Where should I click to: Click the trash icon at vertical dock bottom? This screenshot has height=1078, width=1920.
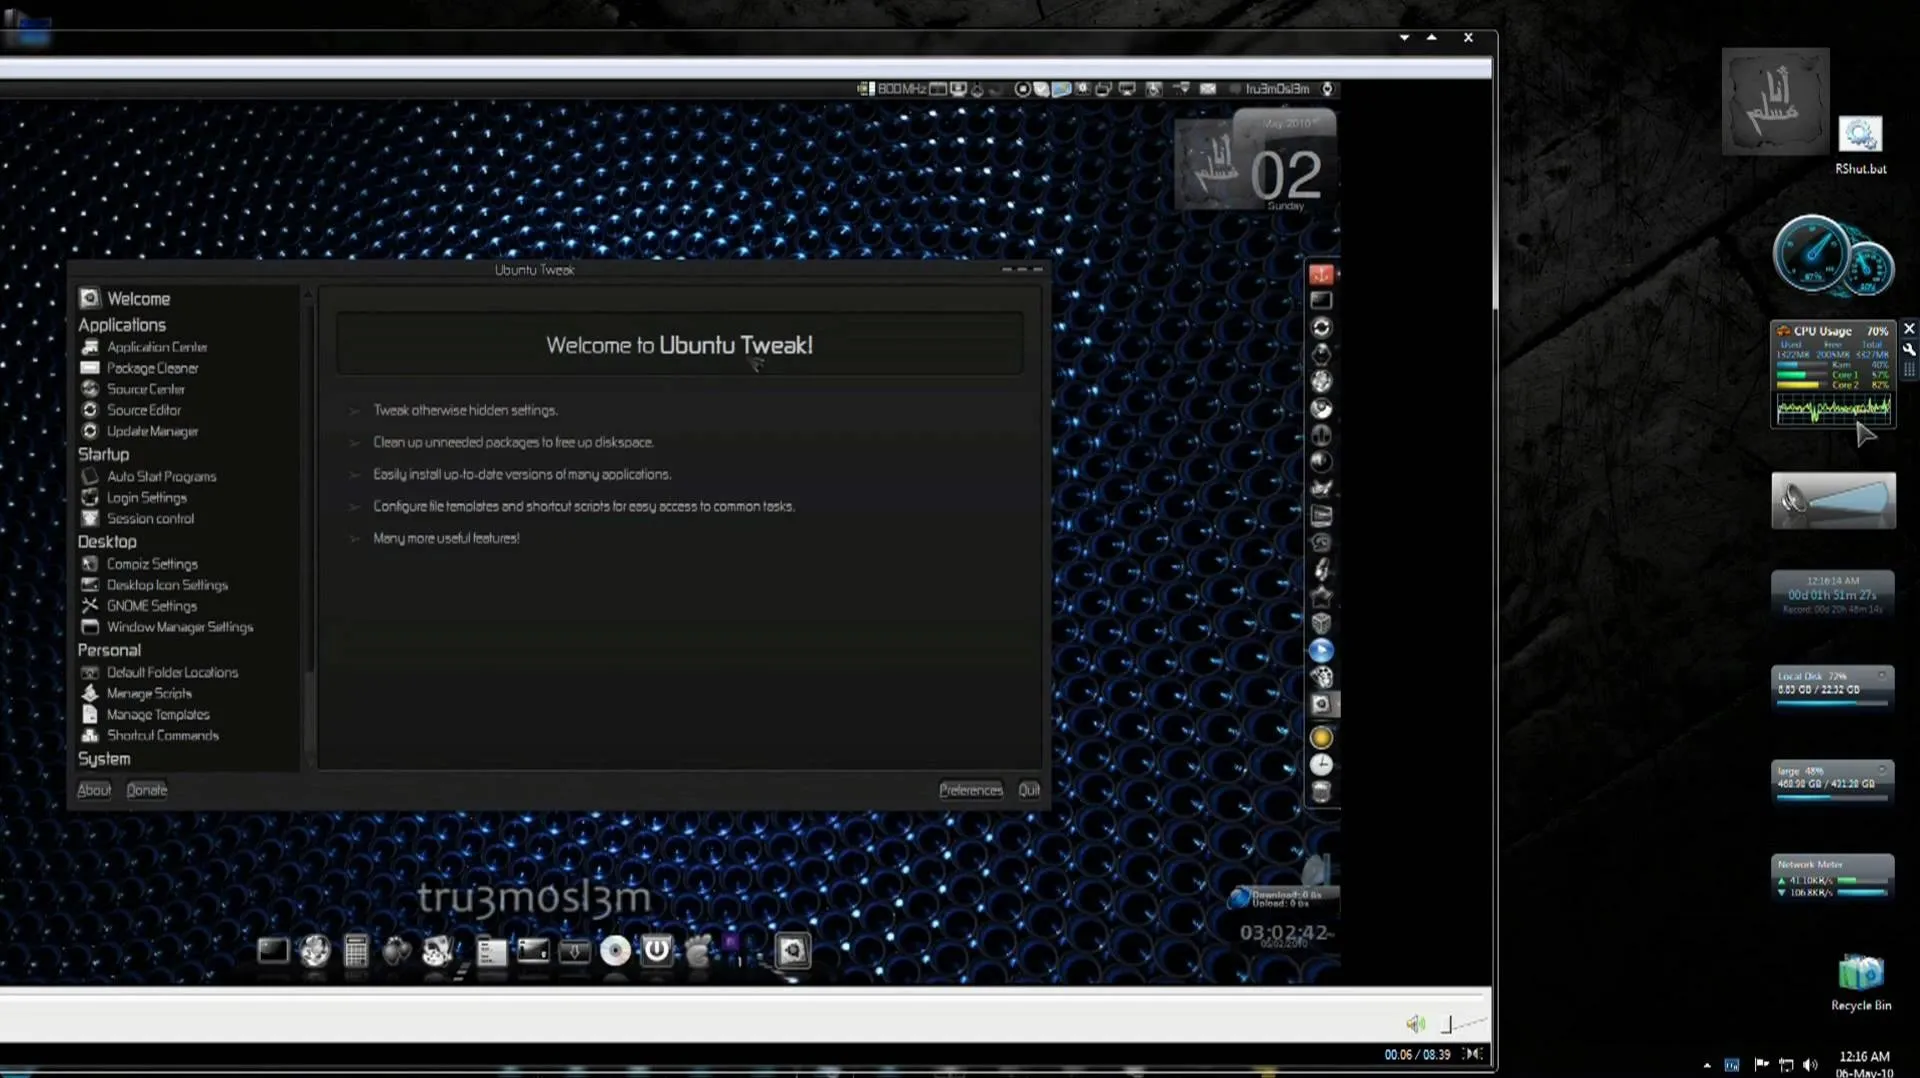(1321, 792)
